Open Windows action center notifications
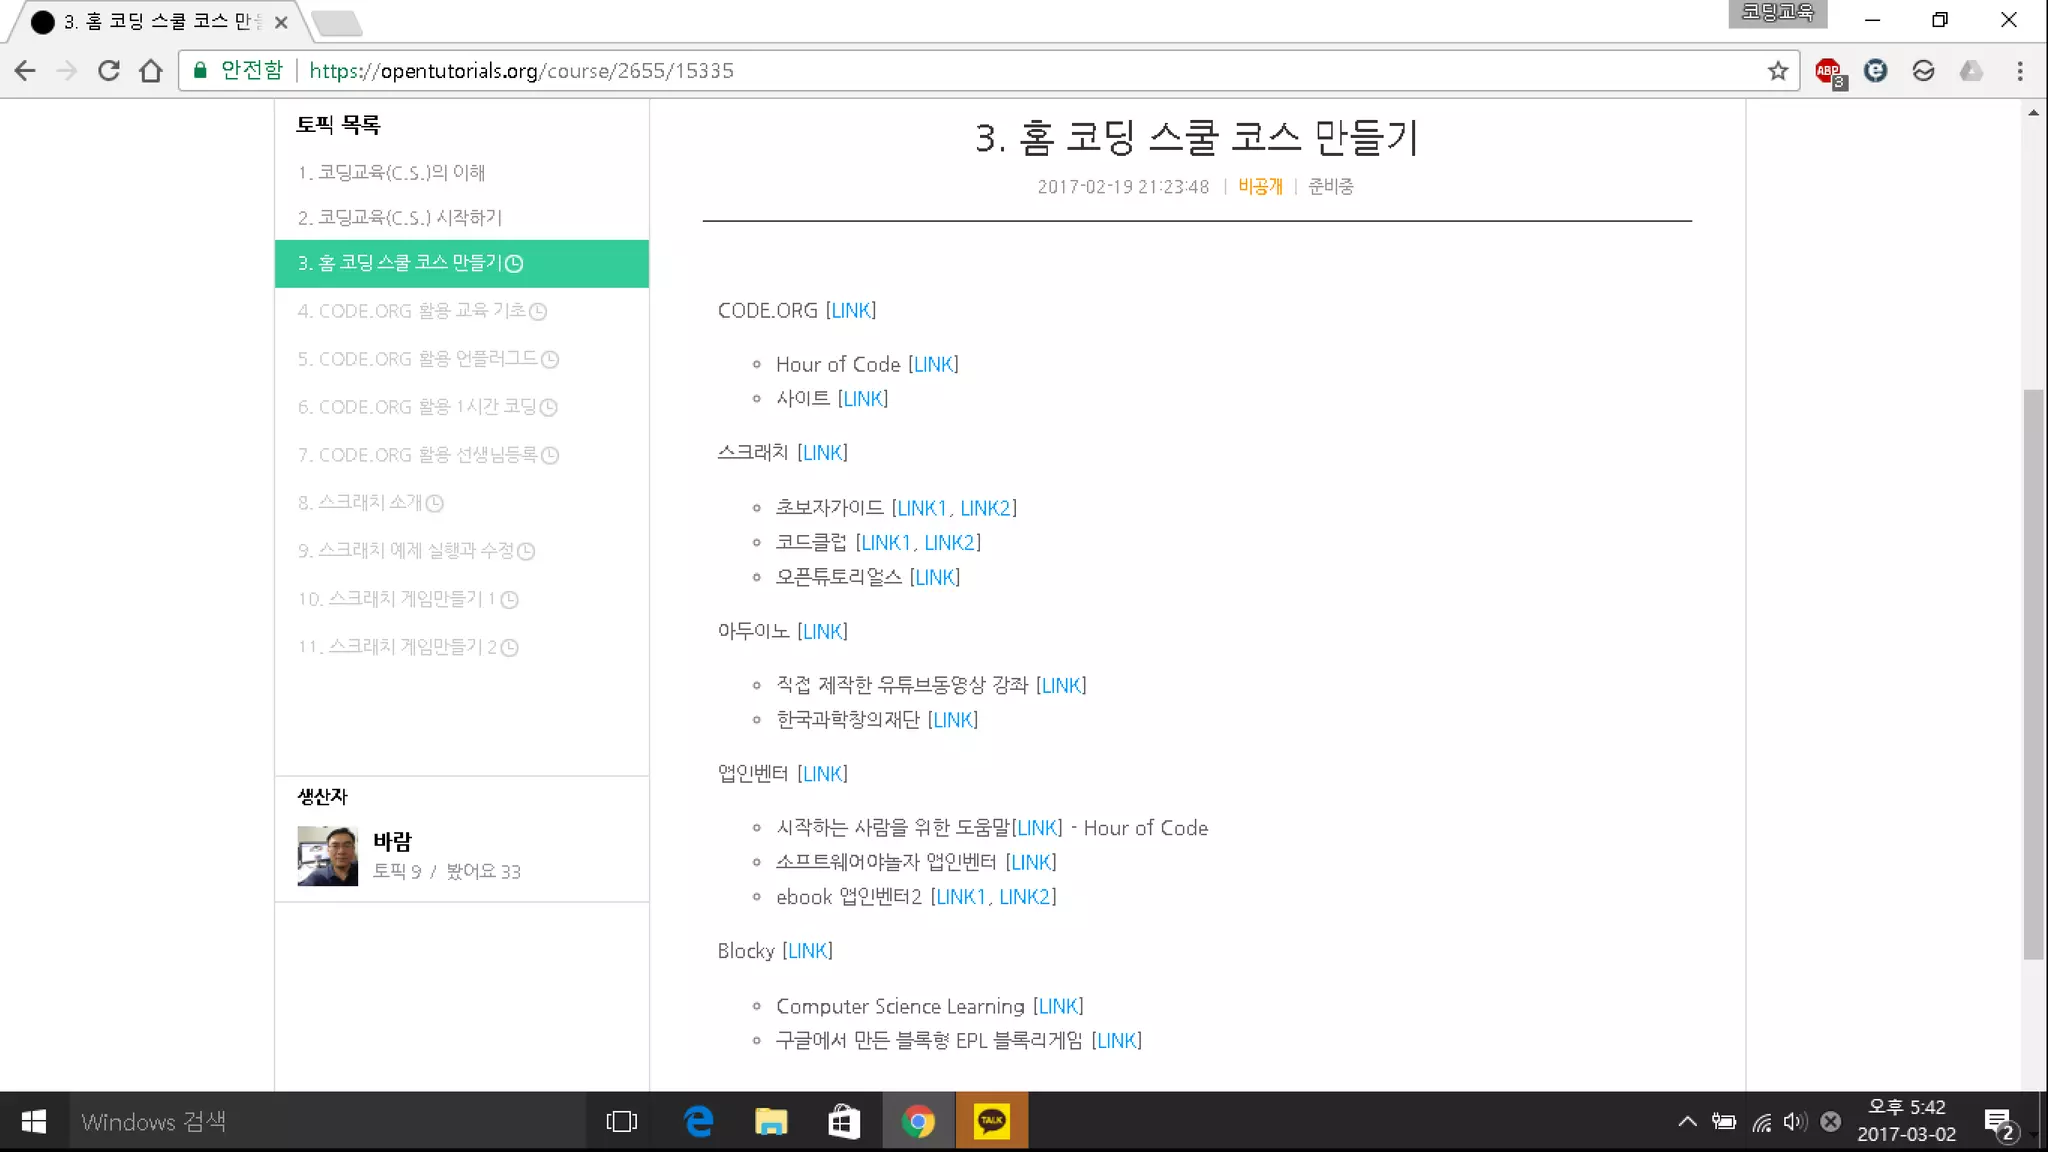2048x1152 pixels. click(x=1998, y=1121)
